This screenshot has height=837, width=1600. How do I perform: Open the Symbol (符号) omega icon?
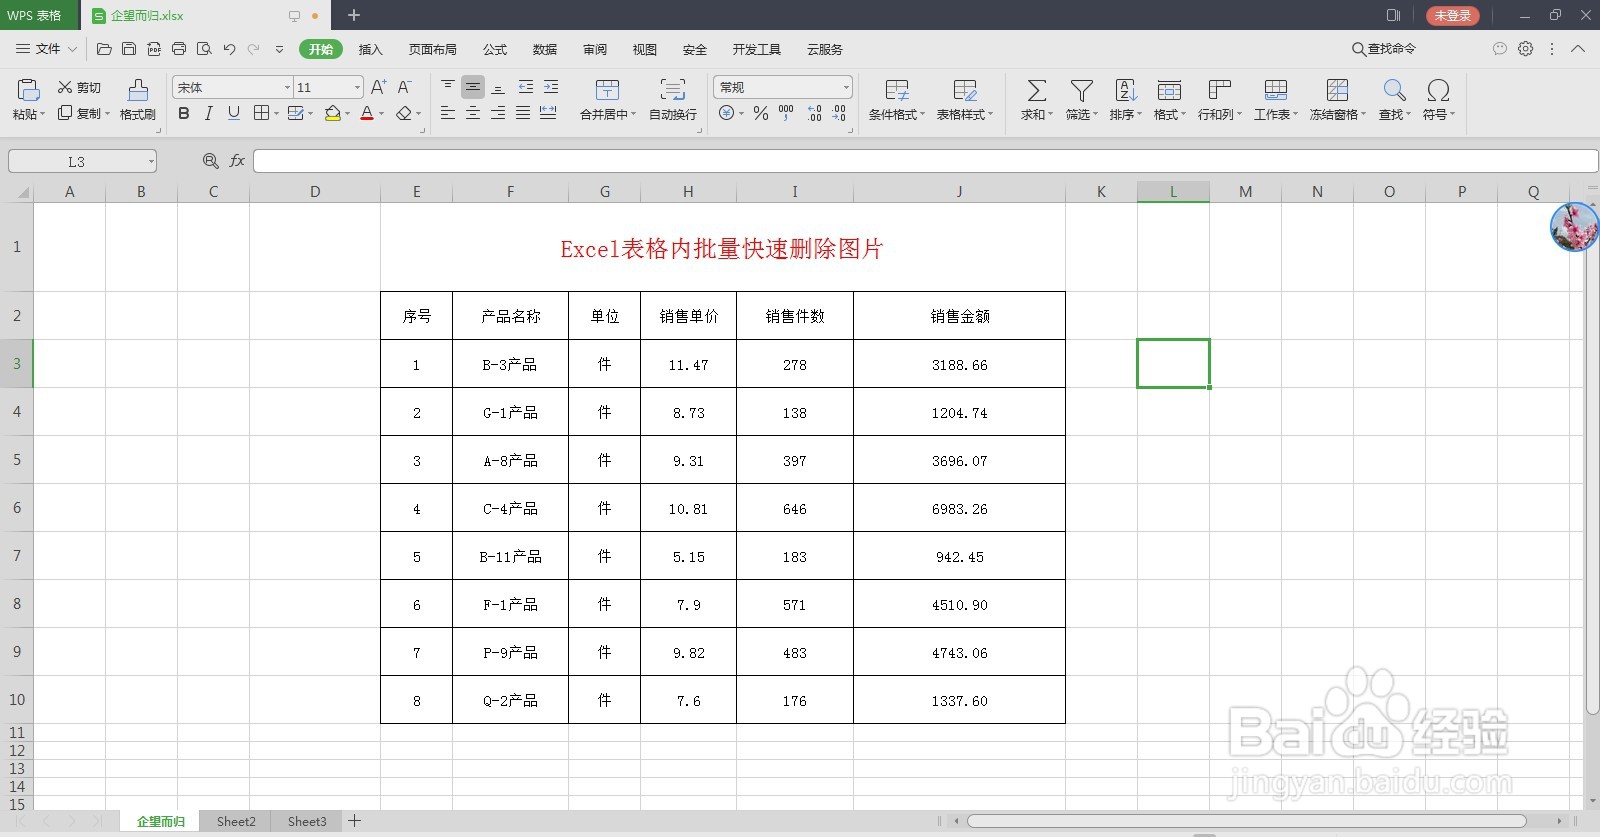pyautogui.click(x=1438, y=90)
